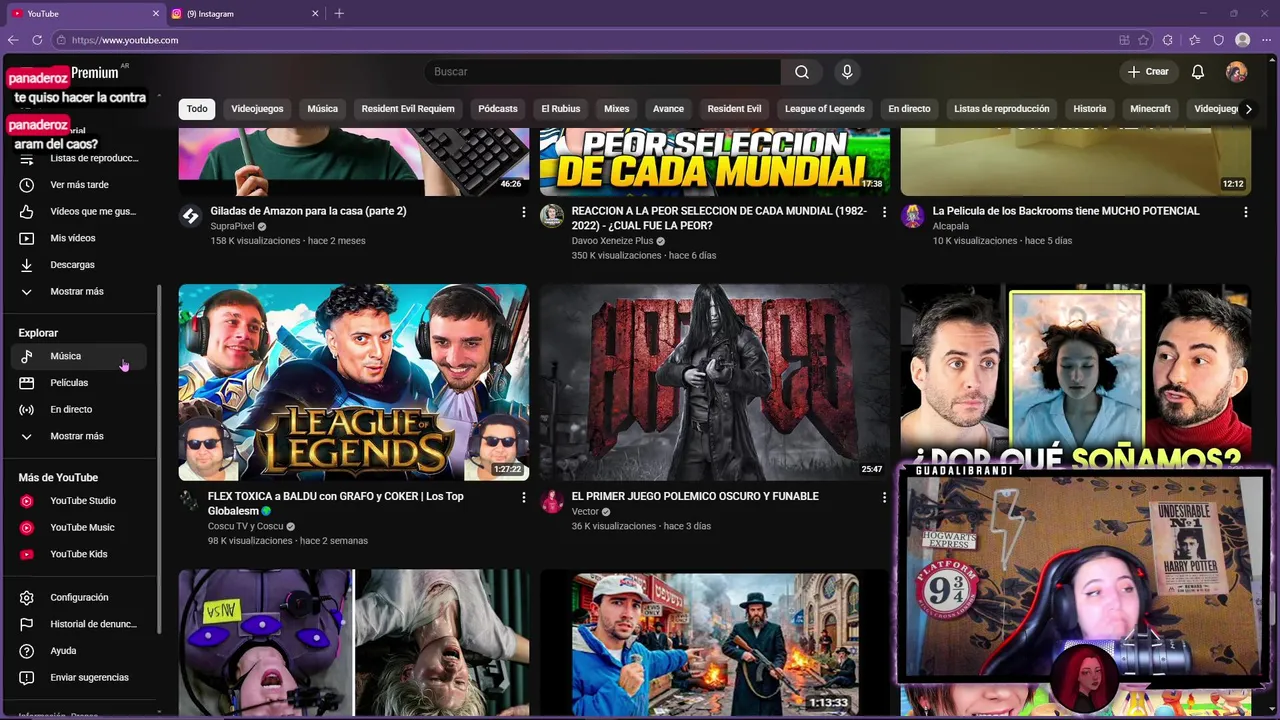
Task: Open the notifications bell
Action: pyautogui.click(x=1198, y=72)
